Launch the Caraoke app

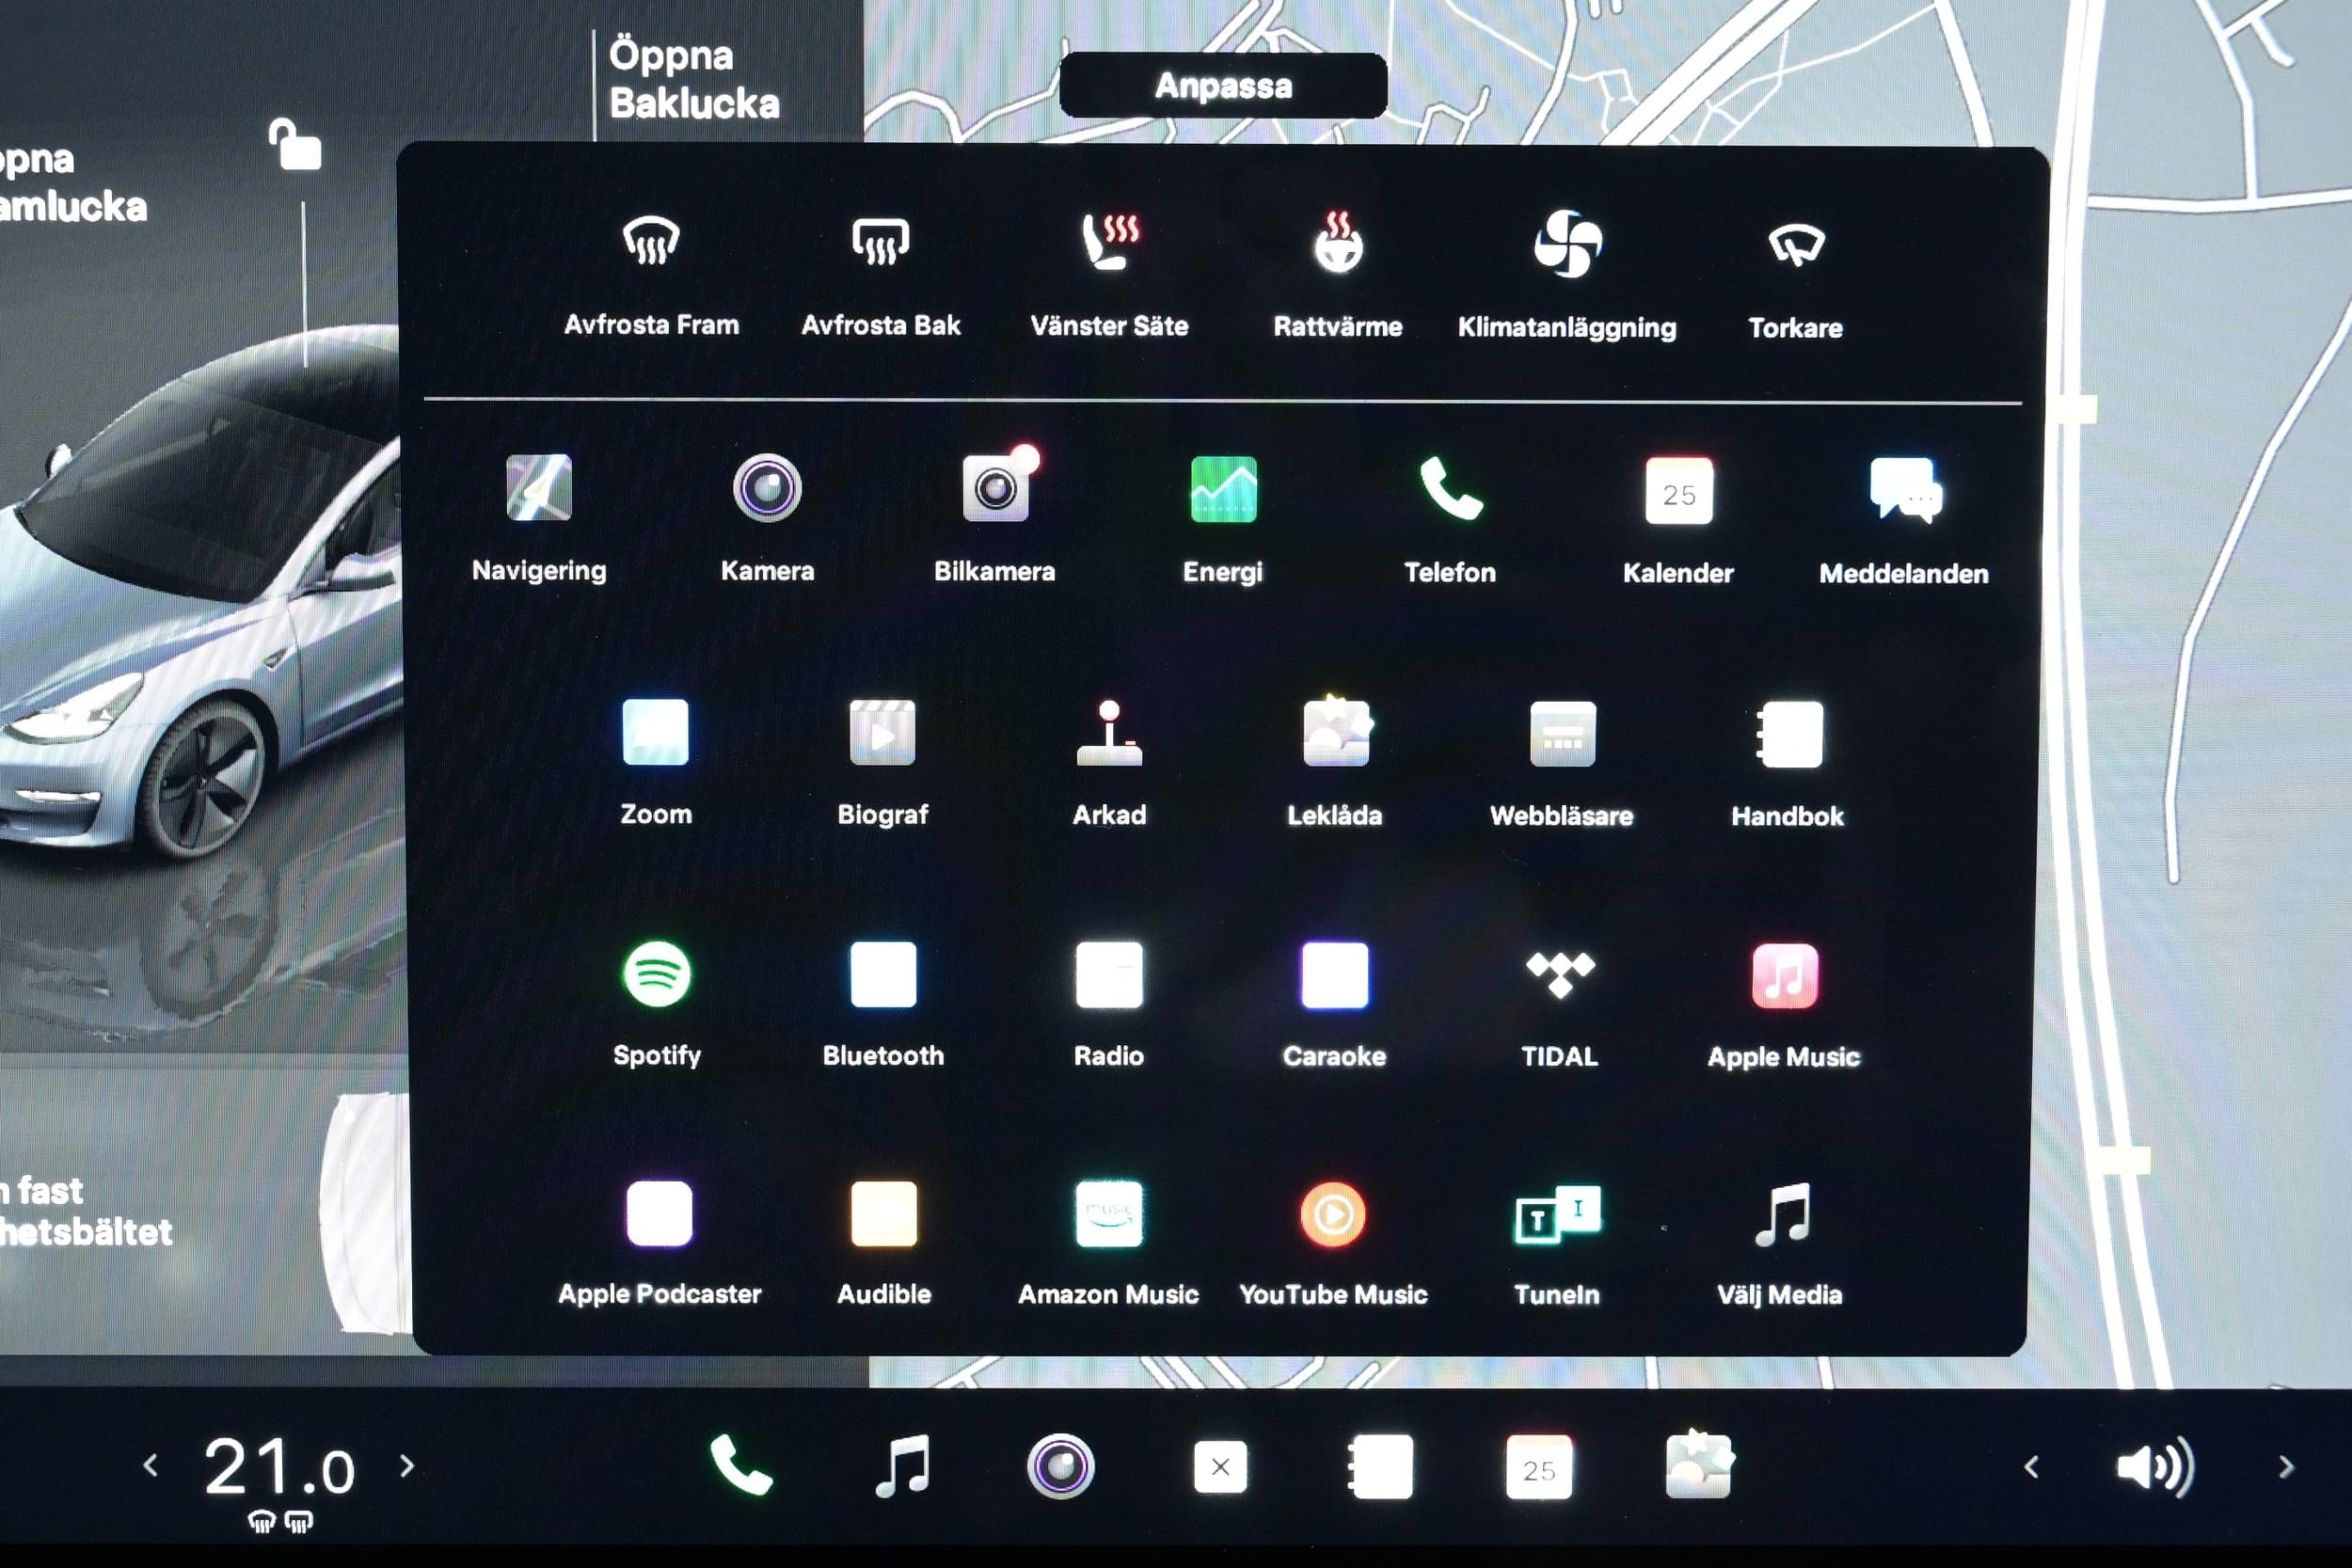[1335, 1004]
